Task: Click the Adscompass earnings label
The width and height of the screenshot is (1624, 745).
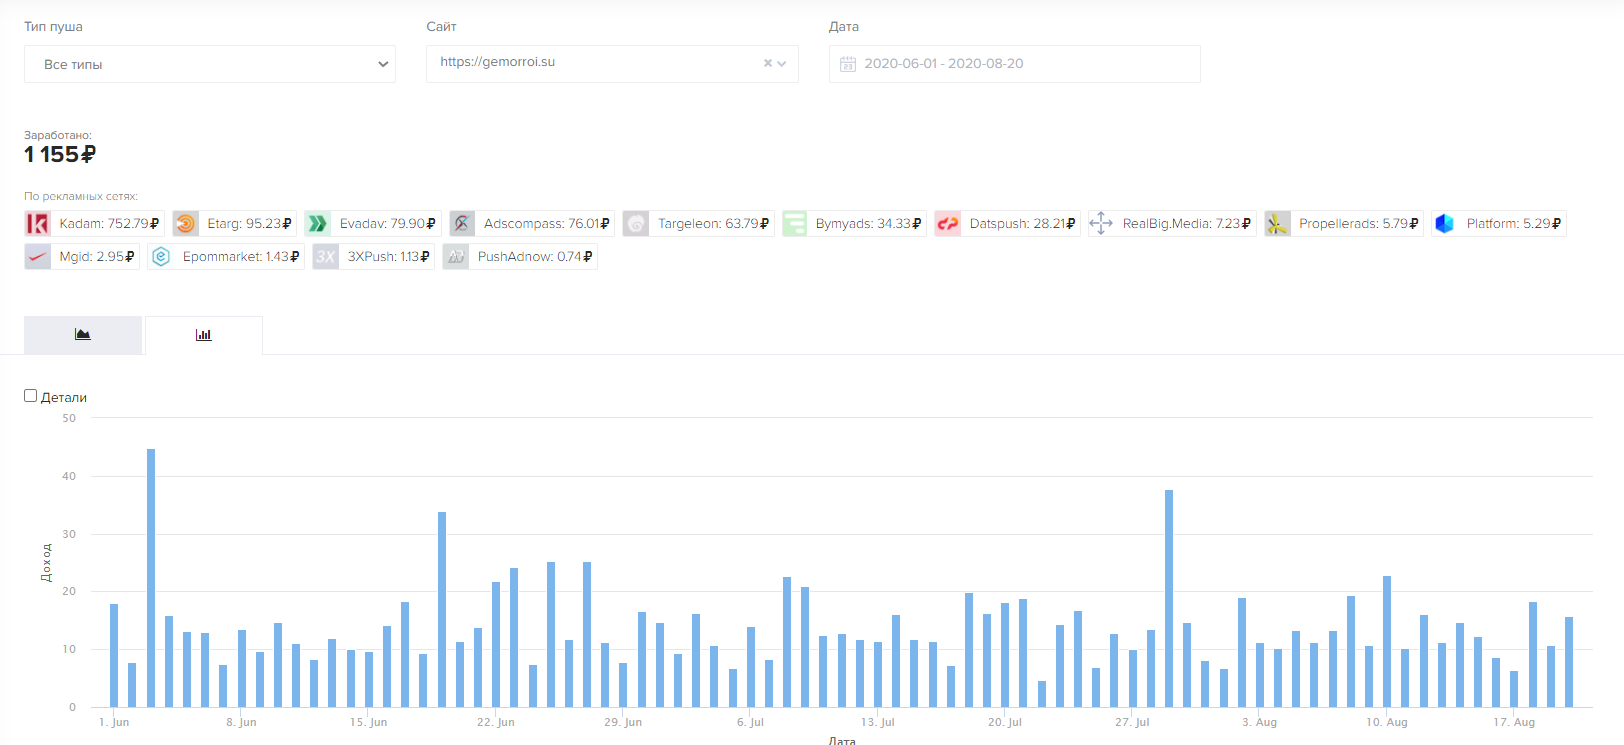Action: [546, 224]
